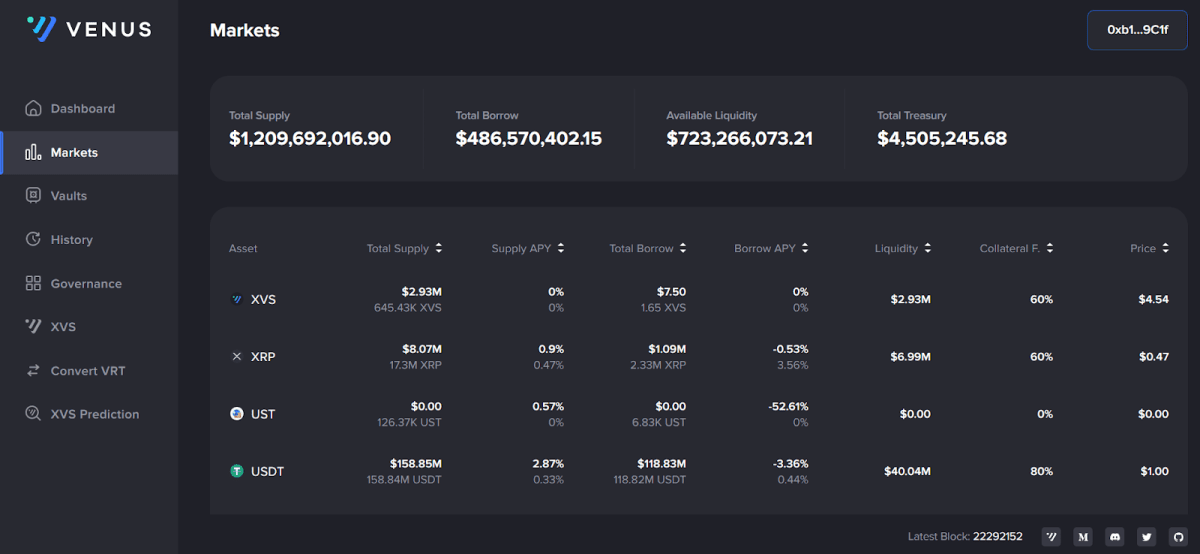This screenshot has width=1200, height=554.
Task: Click XVS price $4.54
Action: click(x=1153, y=299)
